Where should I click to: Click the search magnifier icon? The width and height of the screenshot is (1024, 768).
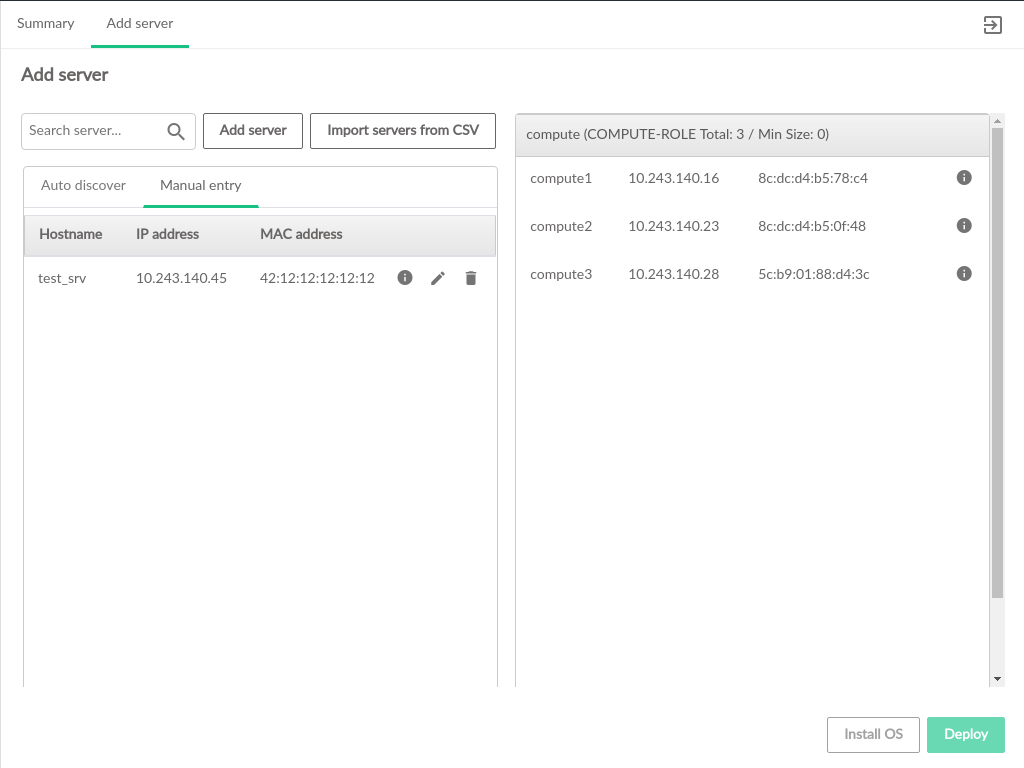point(176,131)
